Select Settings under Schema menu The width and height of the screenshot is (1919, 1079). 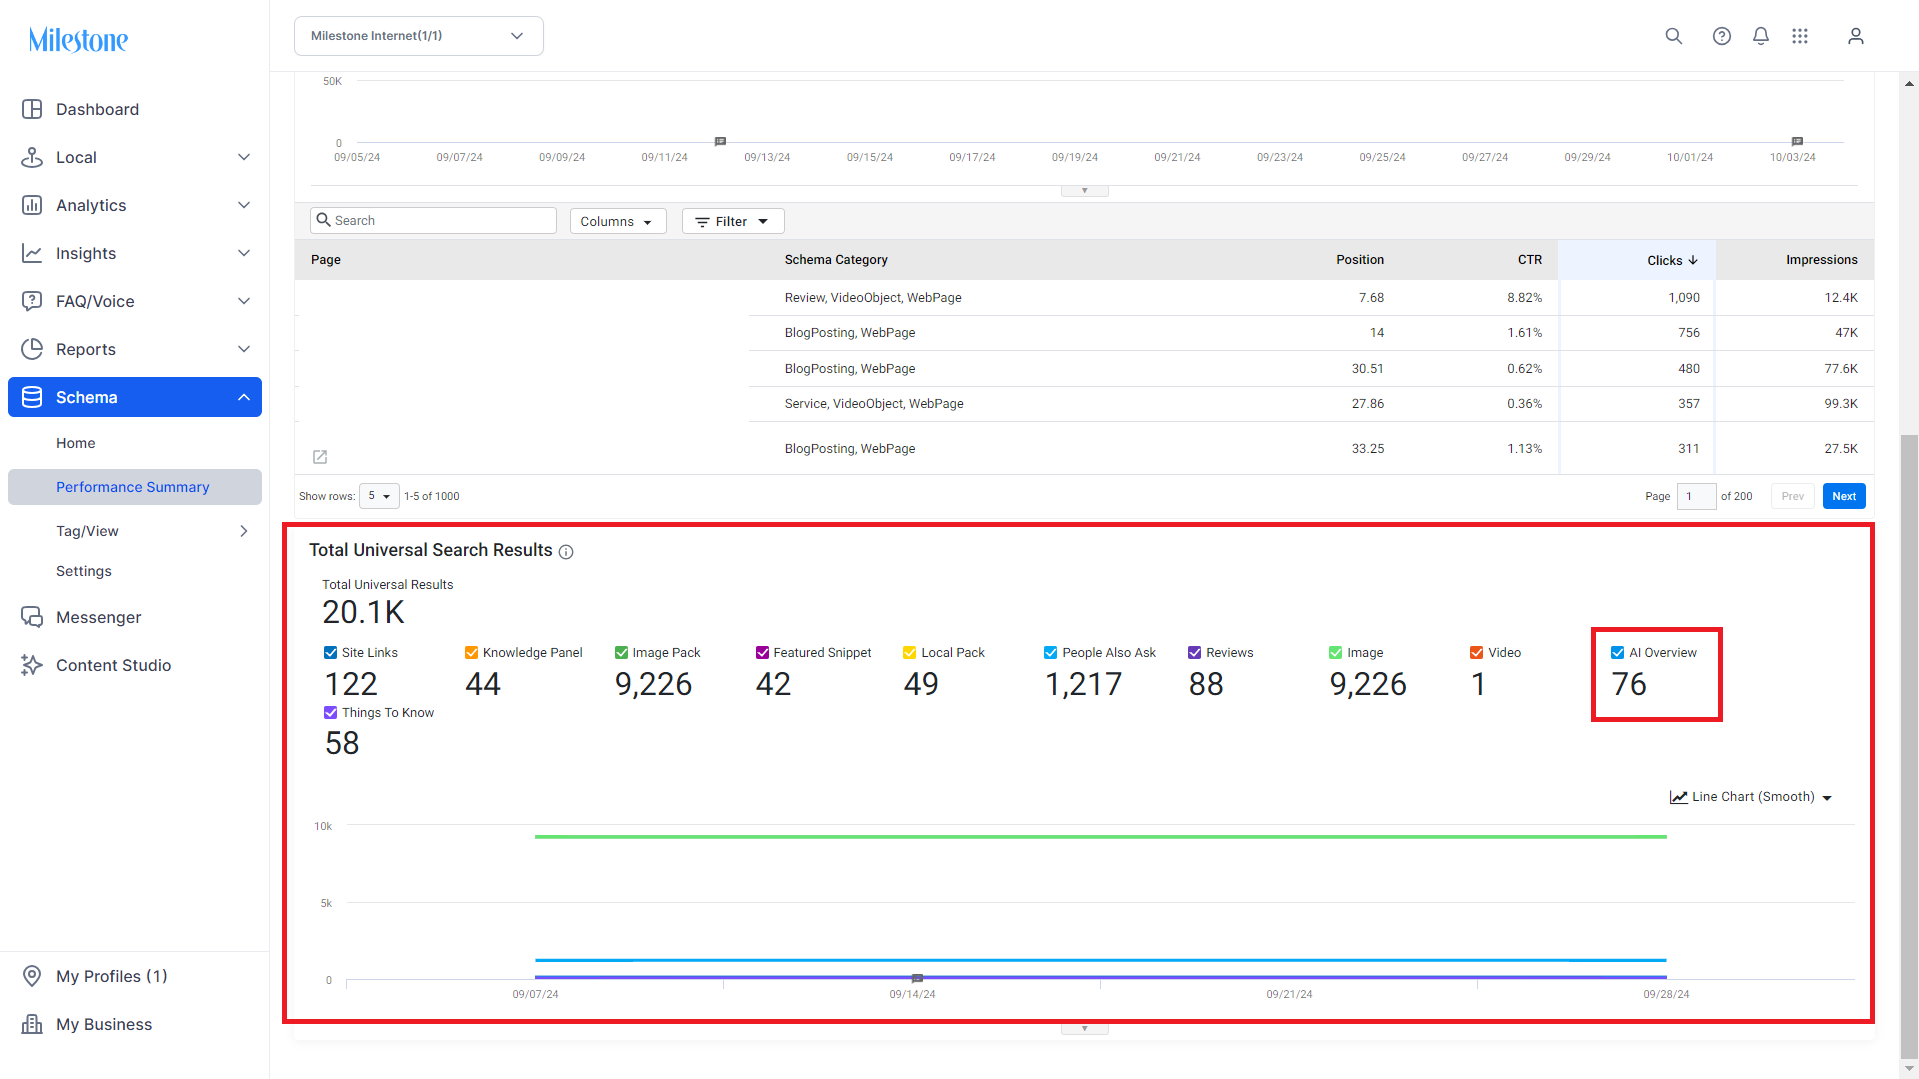(84, 571)
